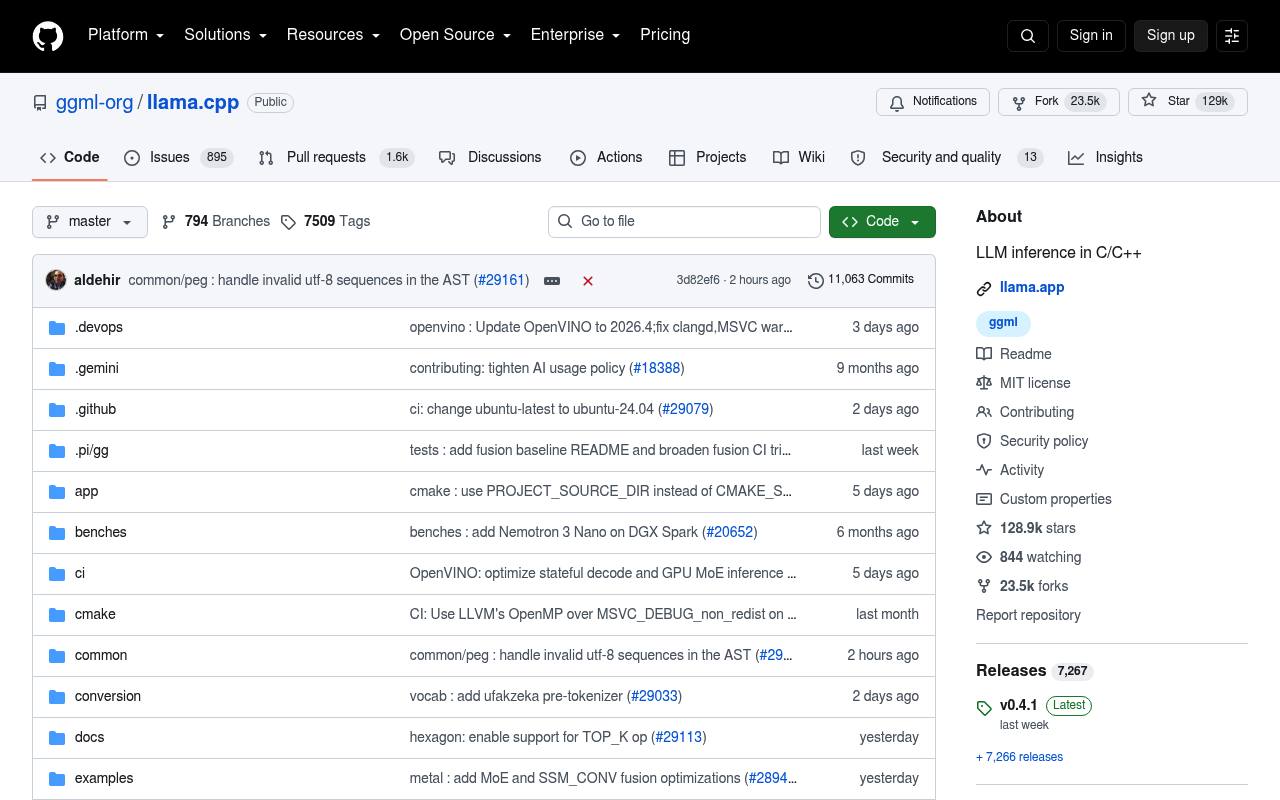
Task: Open the Pricing page
Action: [665, 35]
